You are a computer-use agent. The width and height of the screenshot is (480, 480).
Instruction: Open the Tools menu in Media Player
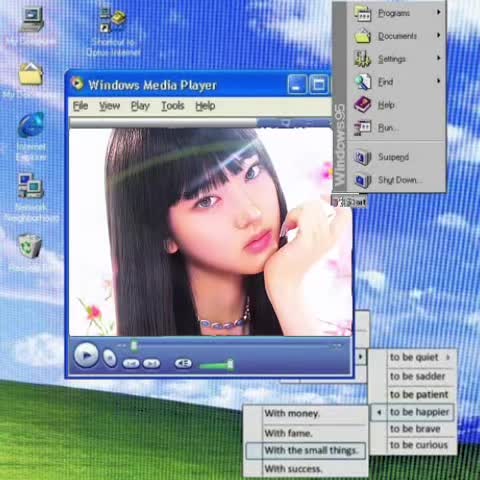pyautogui.click(x=172, y=106)
